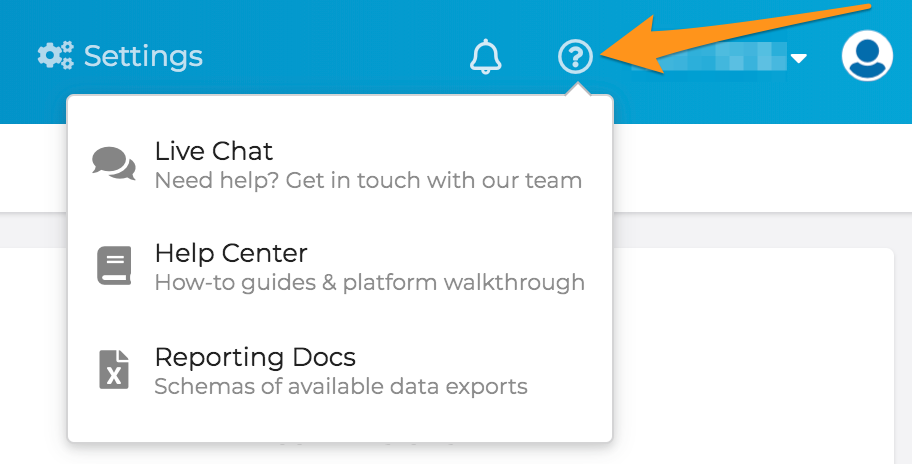Open the user profile avatar
Viewport: 912px width, 464px height.
point(867,55)
